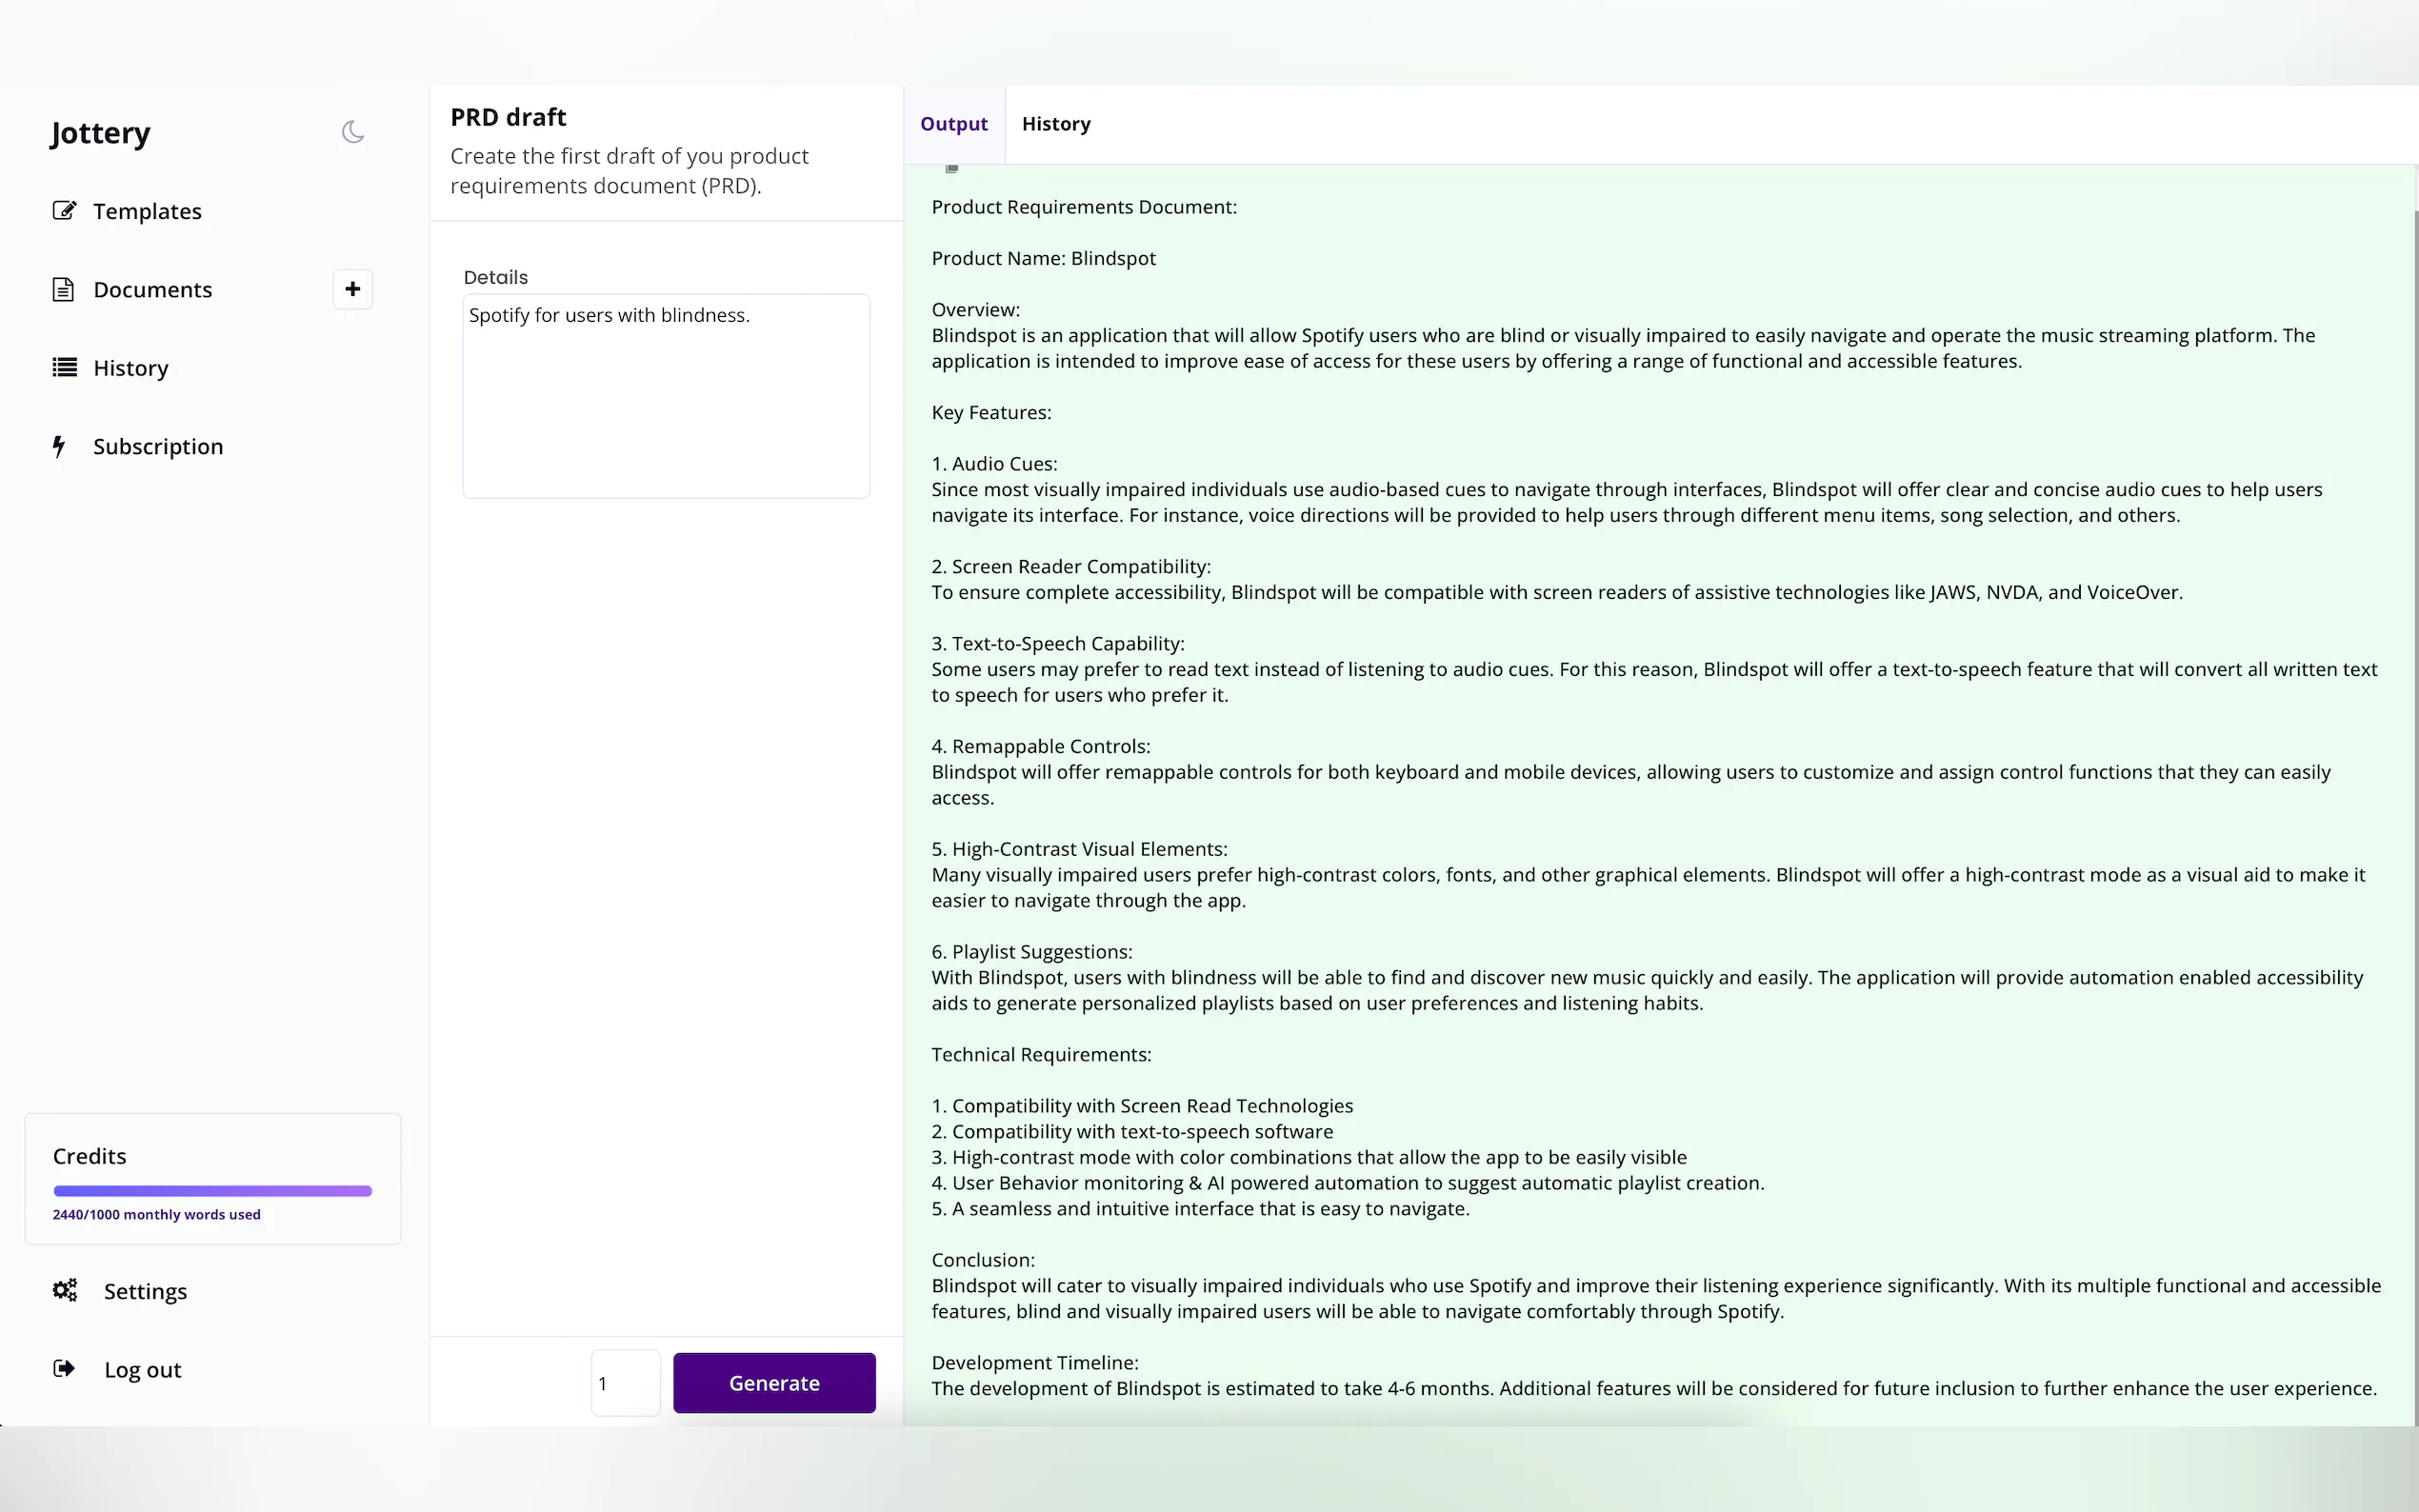Image resolution: width=2419 pixels, height=1512 pixels.
Task: Open the History tab beside Output
Action: (1056, 124)
